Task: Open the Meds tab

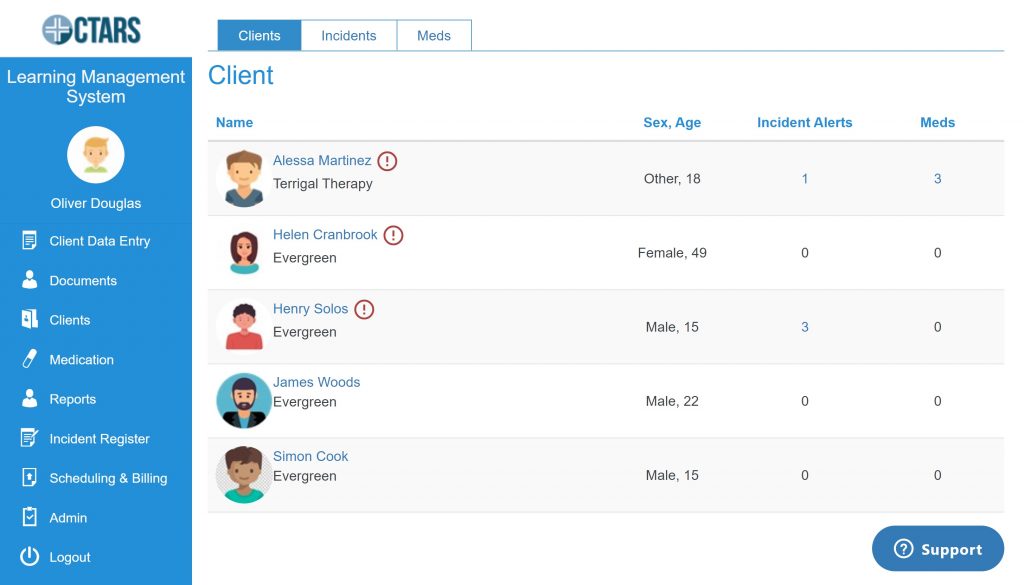Action: [x=434, y=36]
